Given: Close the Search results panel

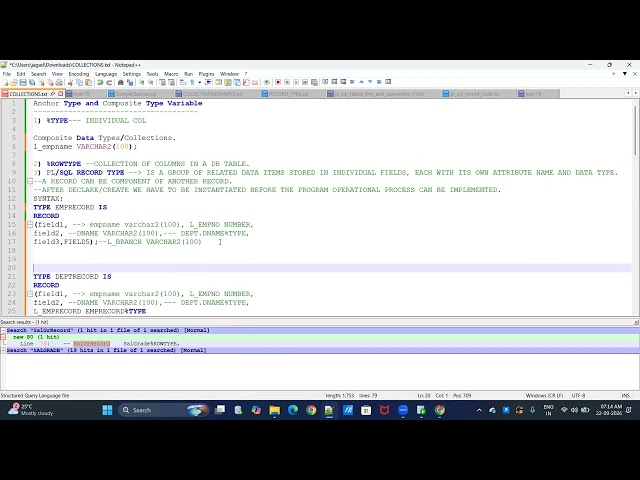Looking at the screenshot, I should (x=636, y=322).
